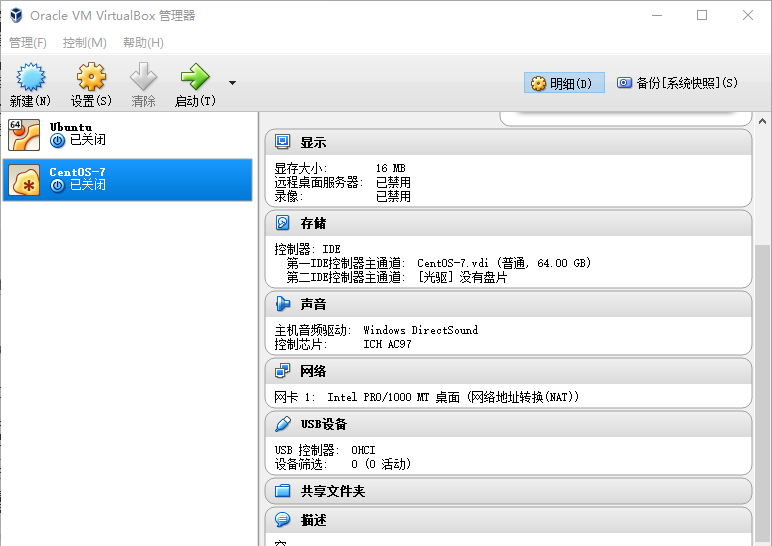Open the 控制(M) menu
The width and height of the screenshot is (772, 546).
(x=84, y=43)
